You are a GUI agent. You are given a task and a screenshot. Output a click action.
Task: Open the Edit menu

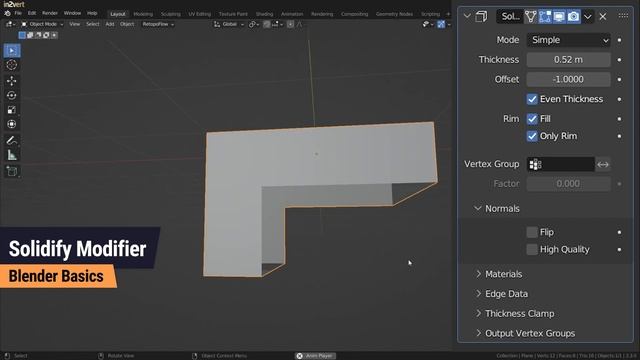(x=32, y=13)
